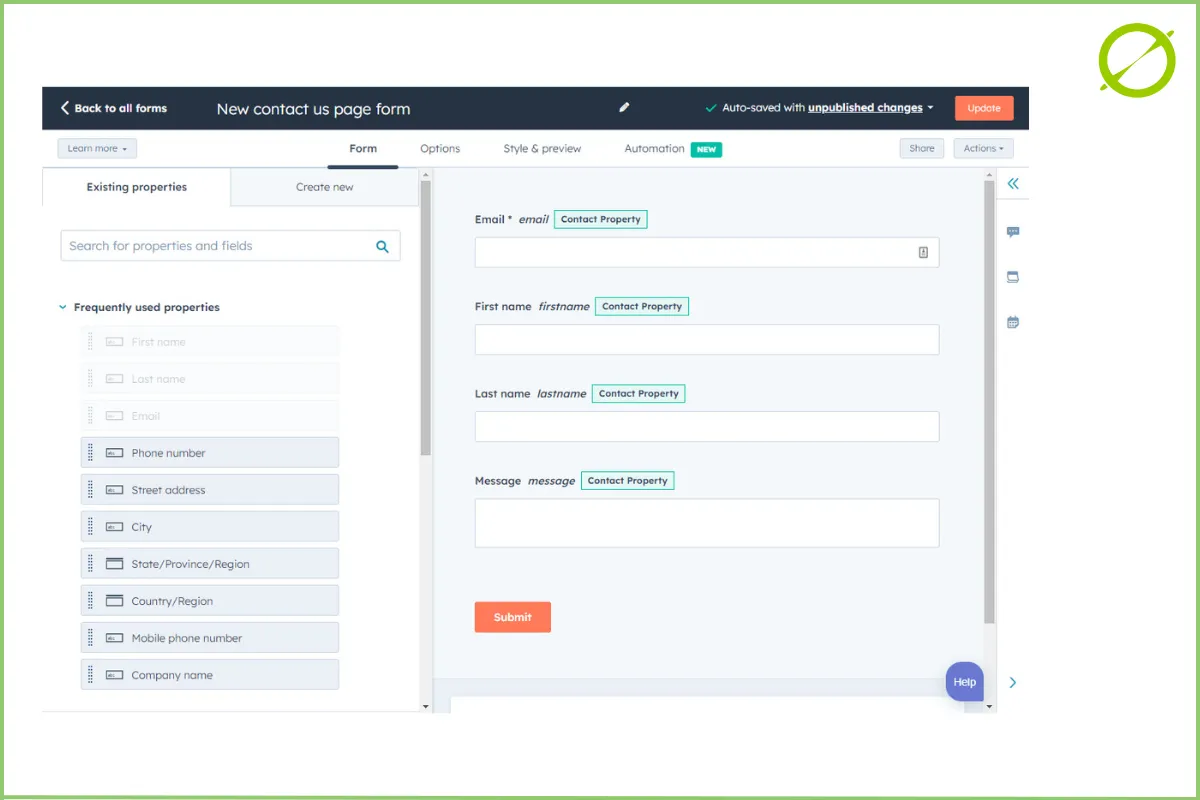Open the Style & preview tab
This screenshot has width=1200, height=800.
tap(542, 149)
